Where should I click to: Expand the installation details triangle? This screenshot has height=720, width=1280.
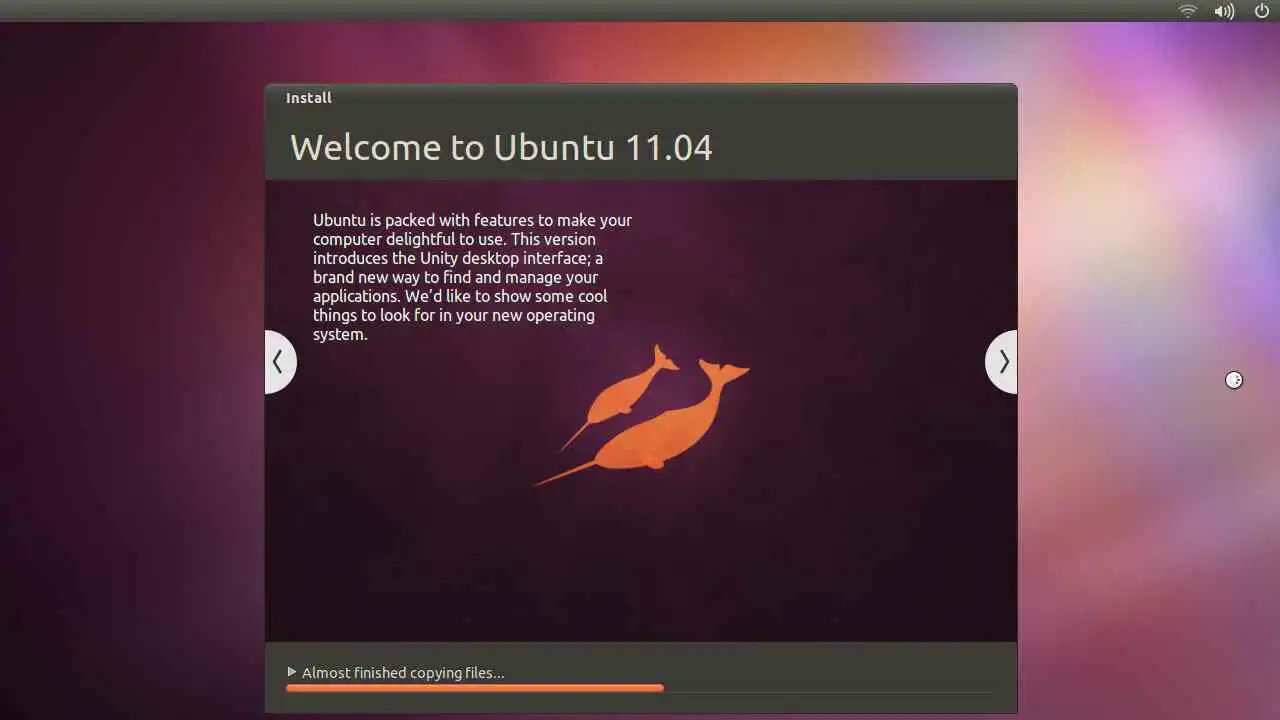tap(292, 672)
